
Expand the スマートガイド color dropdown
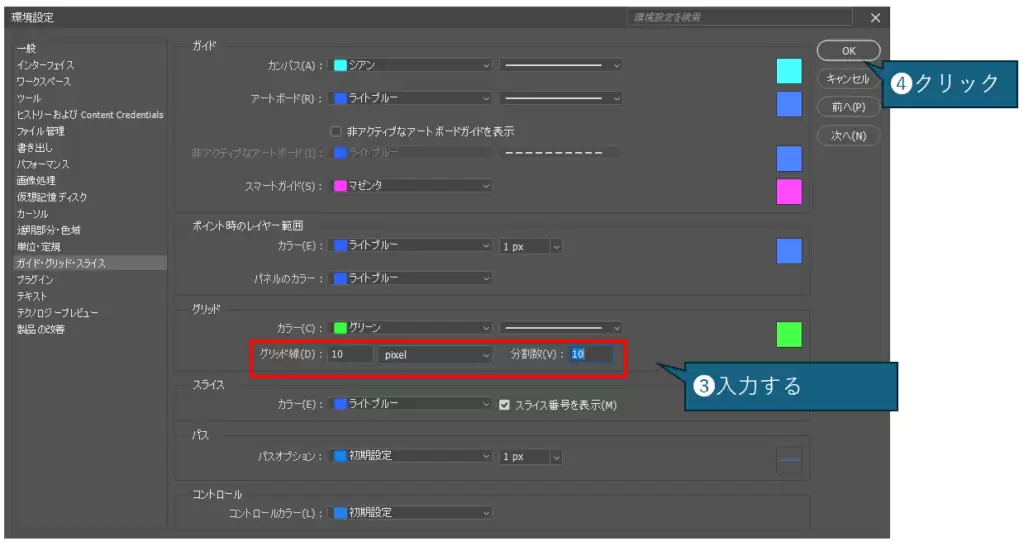click(412, 186)
